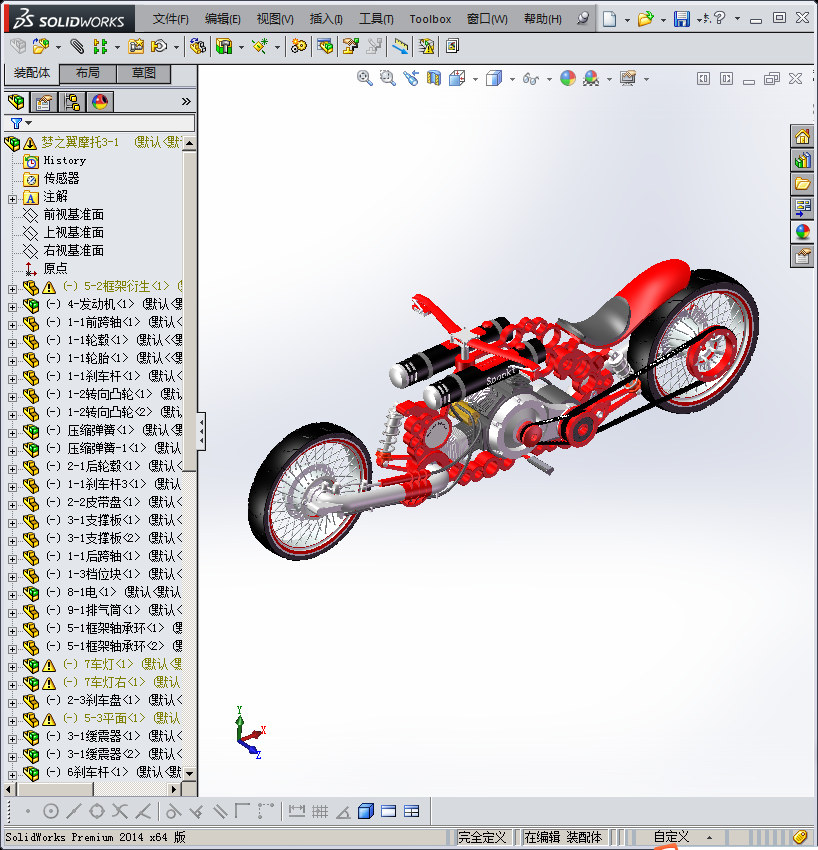Click the Exploded View icon
Image resolution: width=818 pixels, height=850 pixels.
click(351, 47)
